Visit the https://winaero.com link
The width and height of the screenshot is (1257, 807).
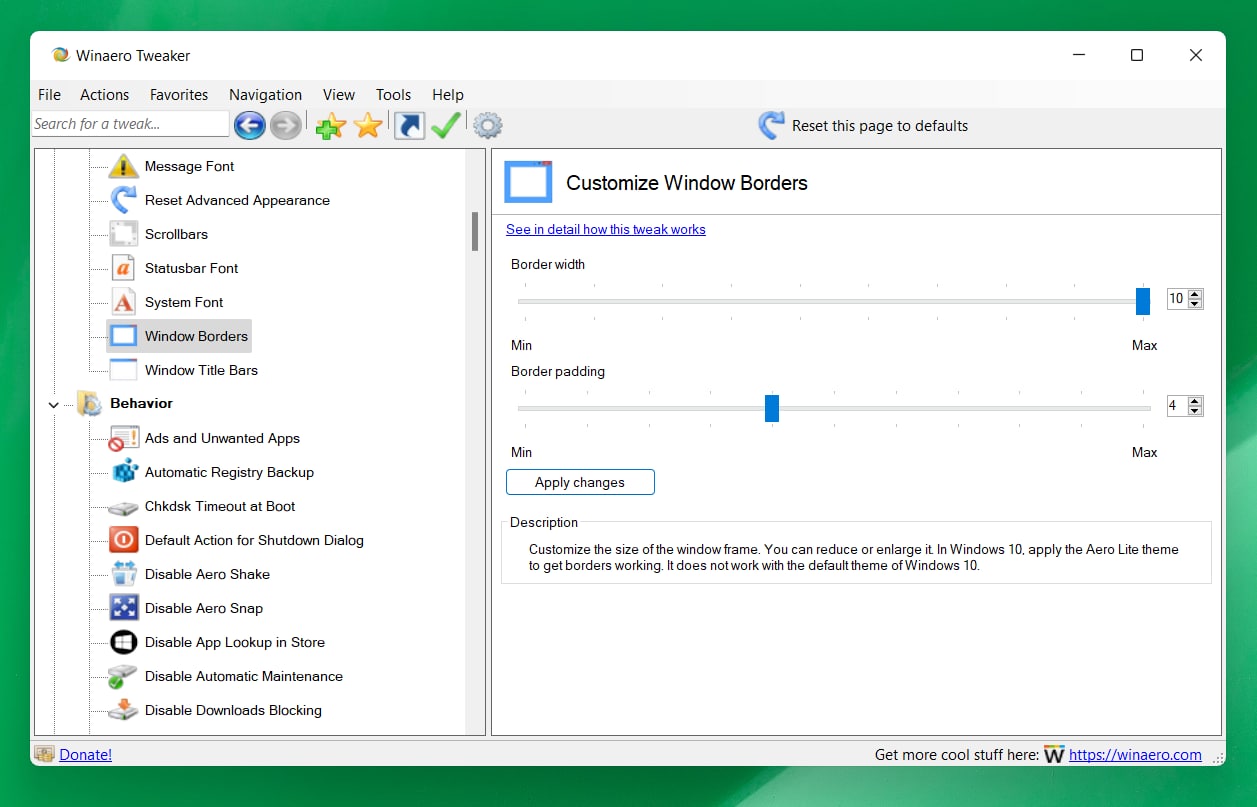(1135, 755)
